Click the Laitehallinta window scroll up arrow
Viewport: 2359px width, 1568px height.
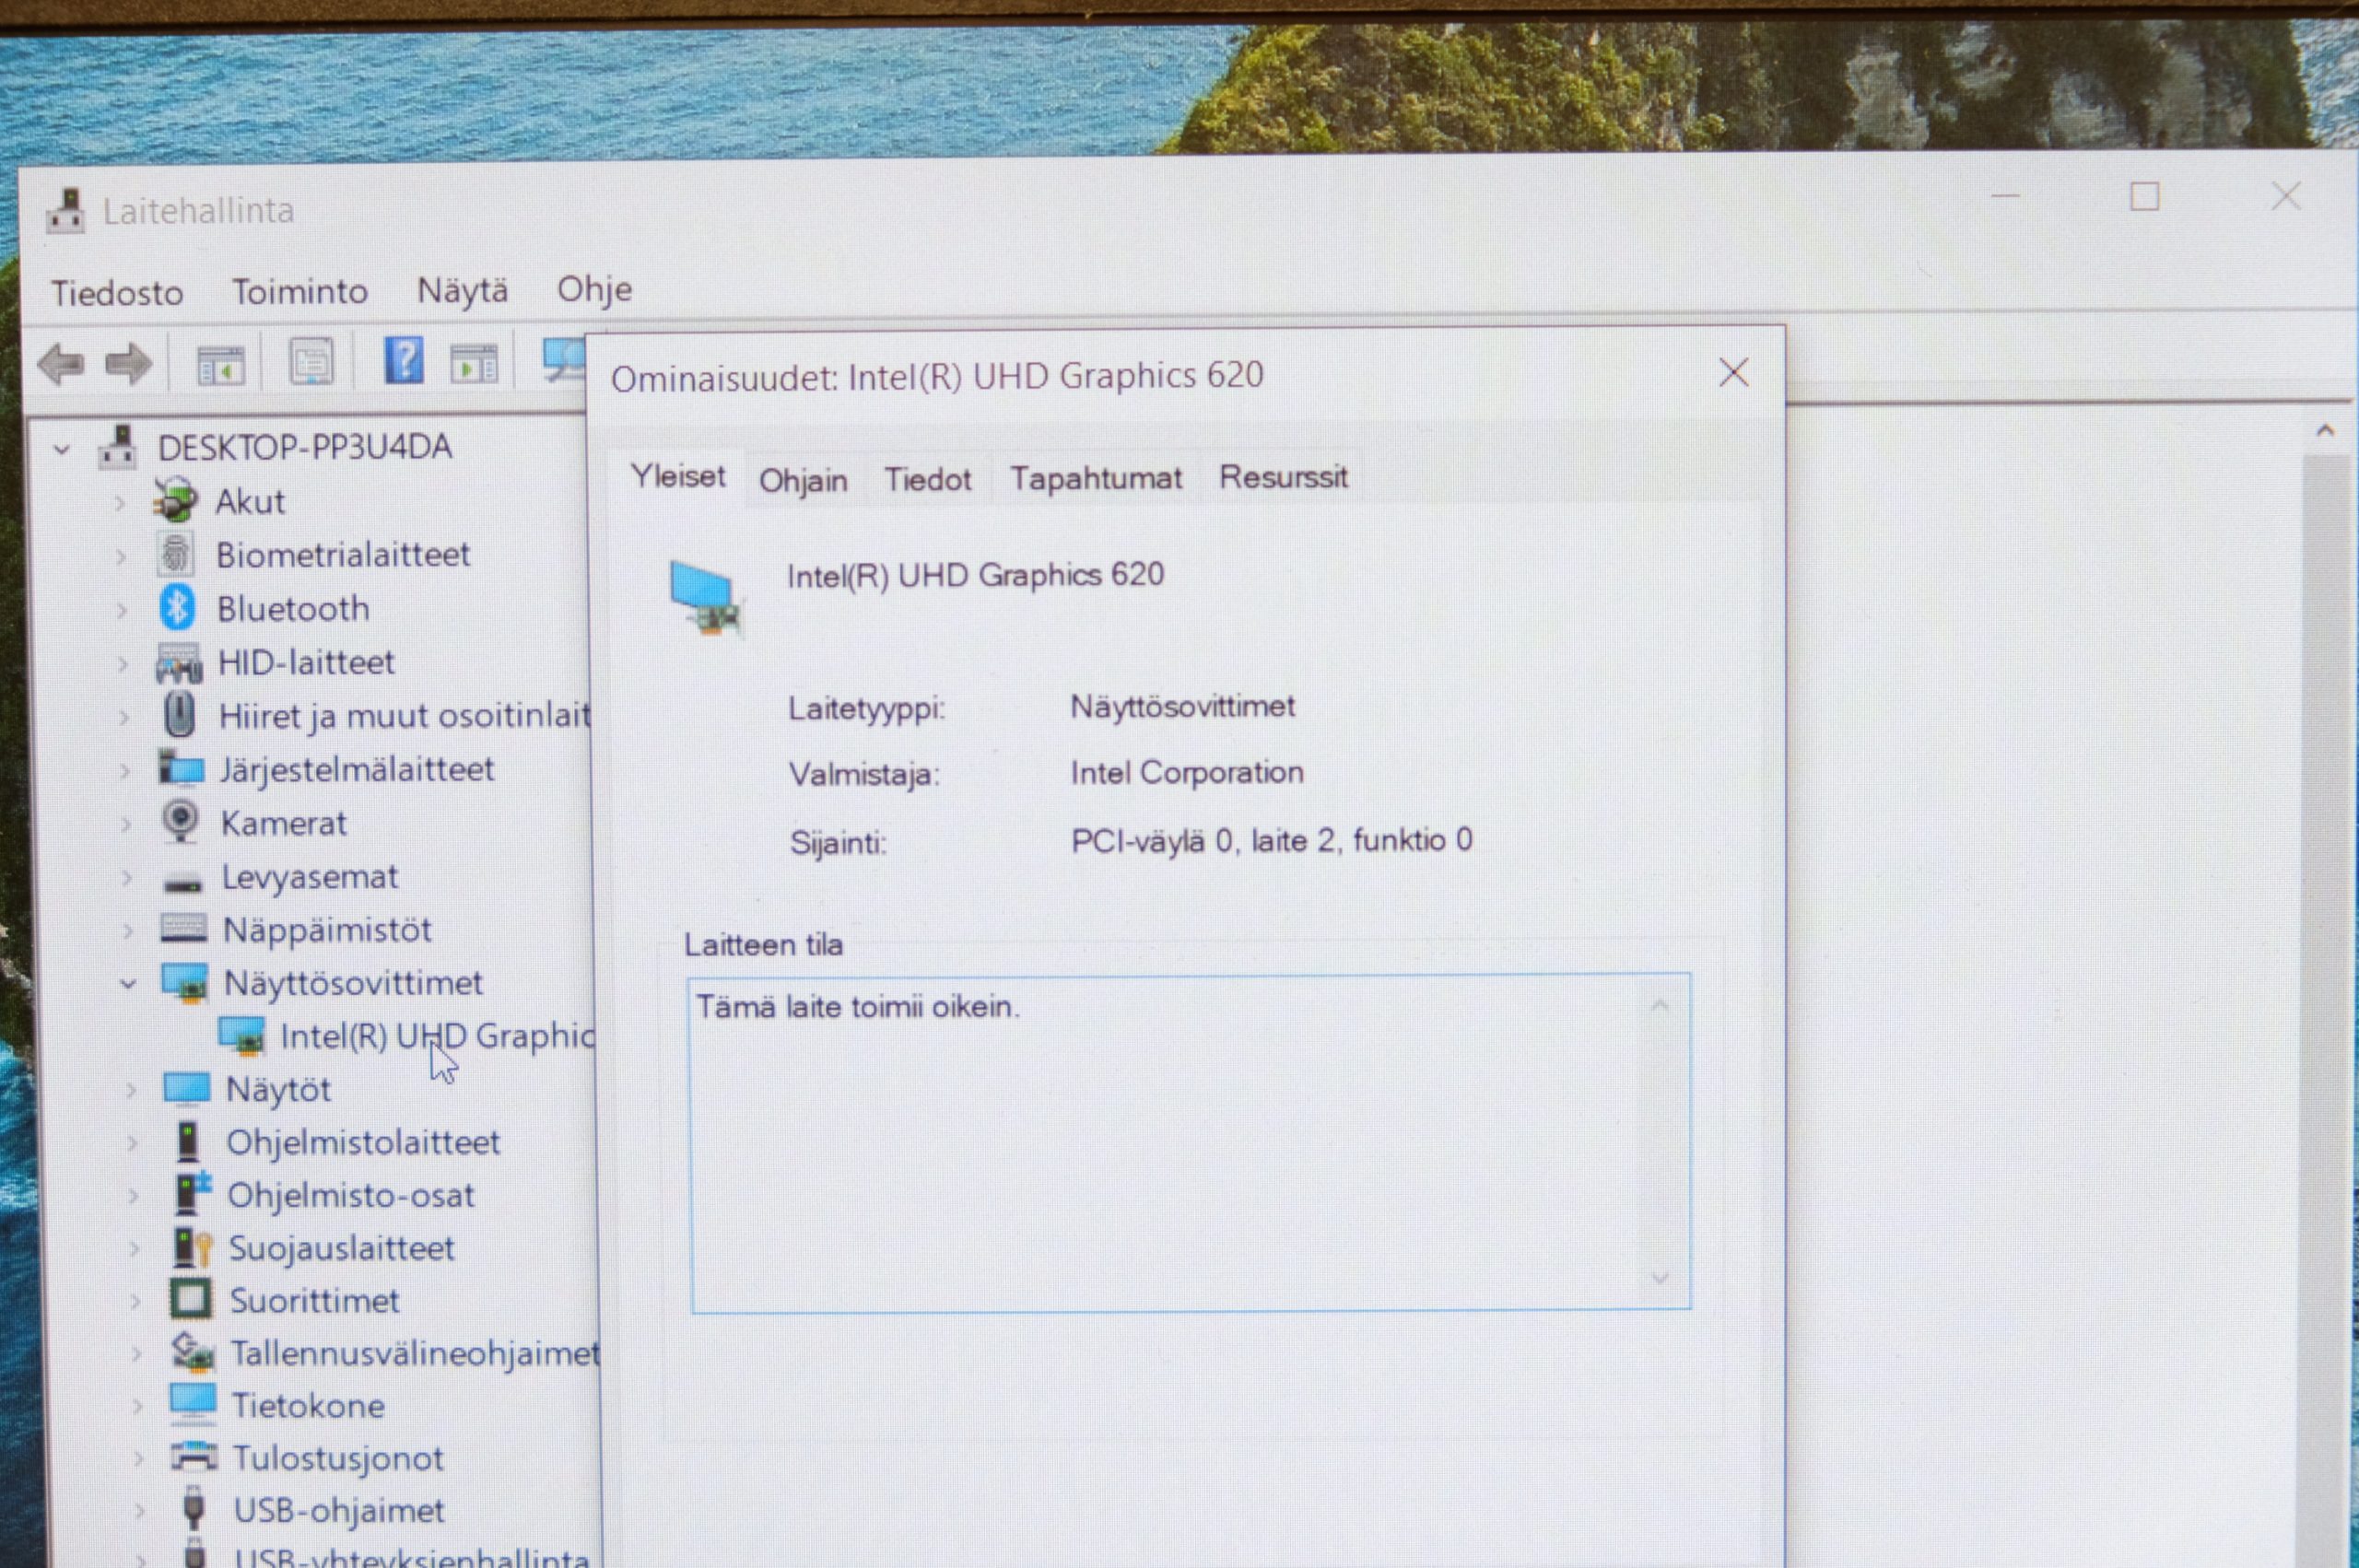tap(2325, 431)
